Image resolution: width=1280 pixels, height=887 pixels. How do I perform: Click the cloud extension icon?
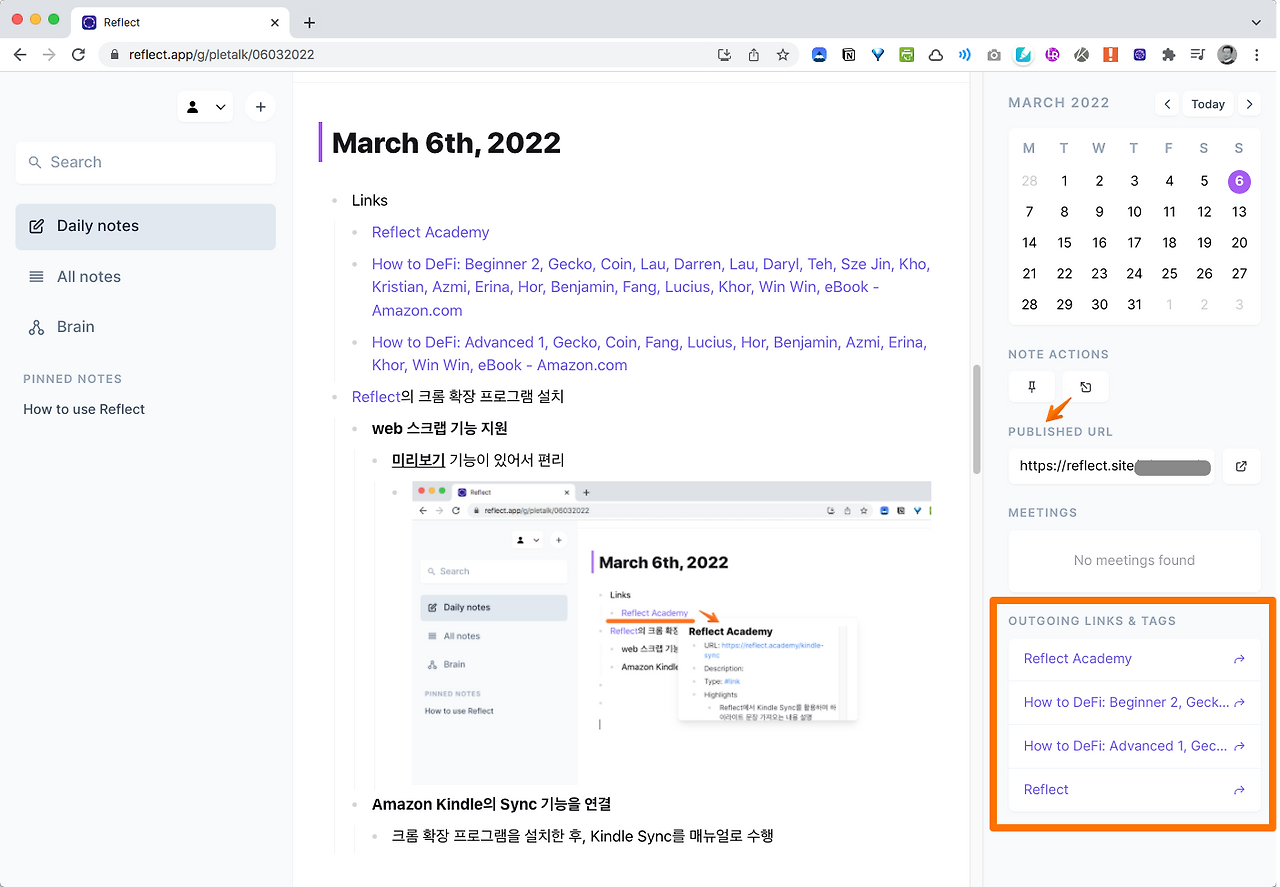(x=936, y=55)
